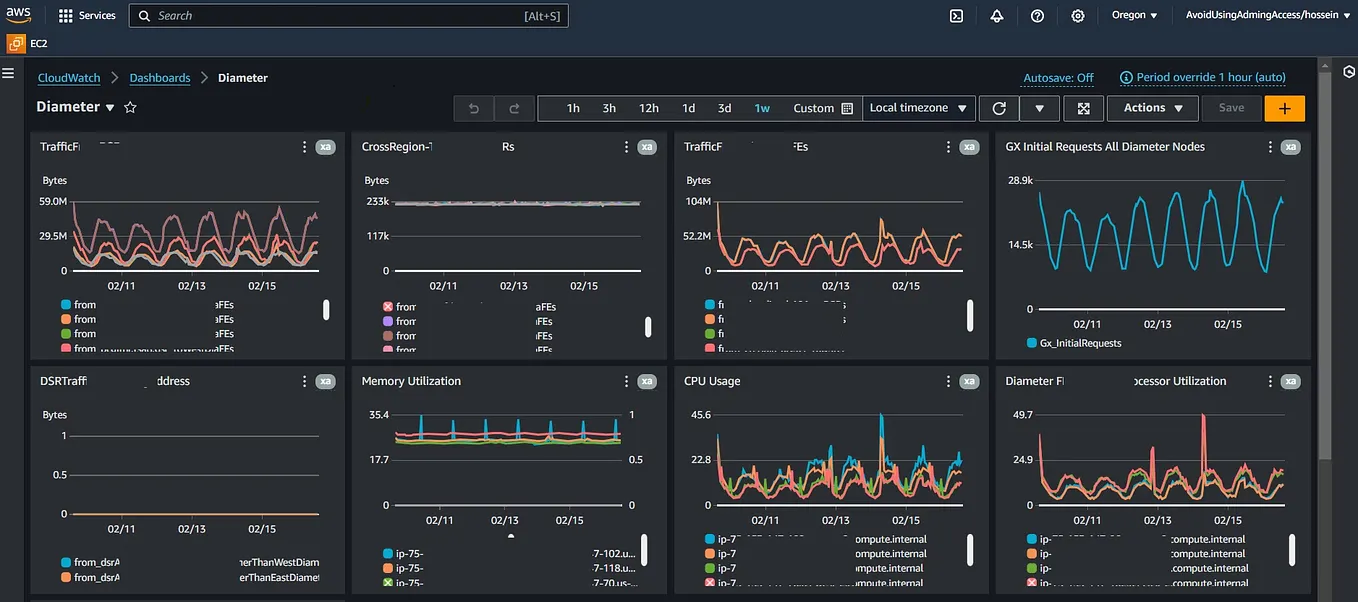Screen dimensions: 1358x602
Task: Favorite the Diameter dashboard with star
Action: (x=130, y=108)
